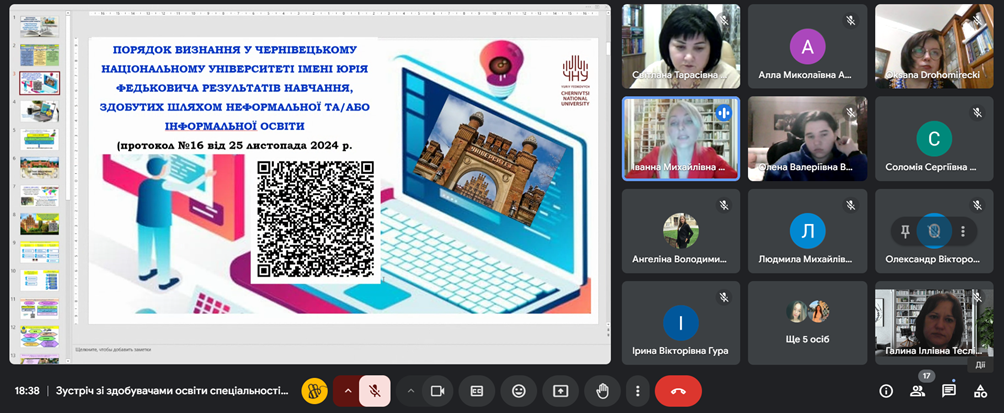The image size is (1004, 413).
Task: Open the chat messages icon
Action: (x=949, y=391)
